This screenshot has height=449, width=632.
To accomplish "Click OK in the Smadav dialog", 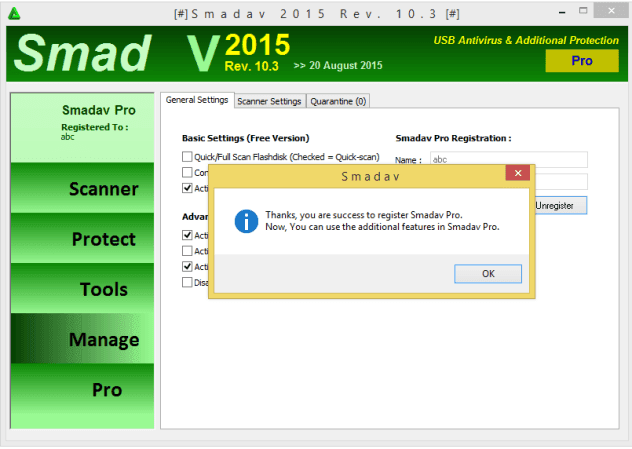I will pos(488,274).
